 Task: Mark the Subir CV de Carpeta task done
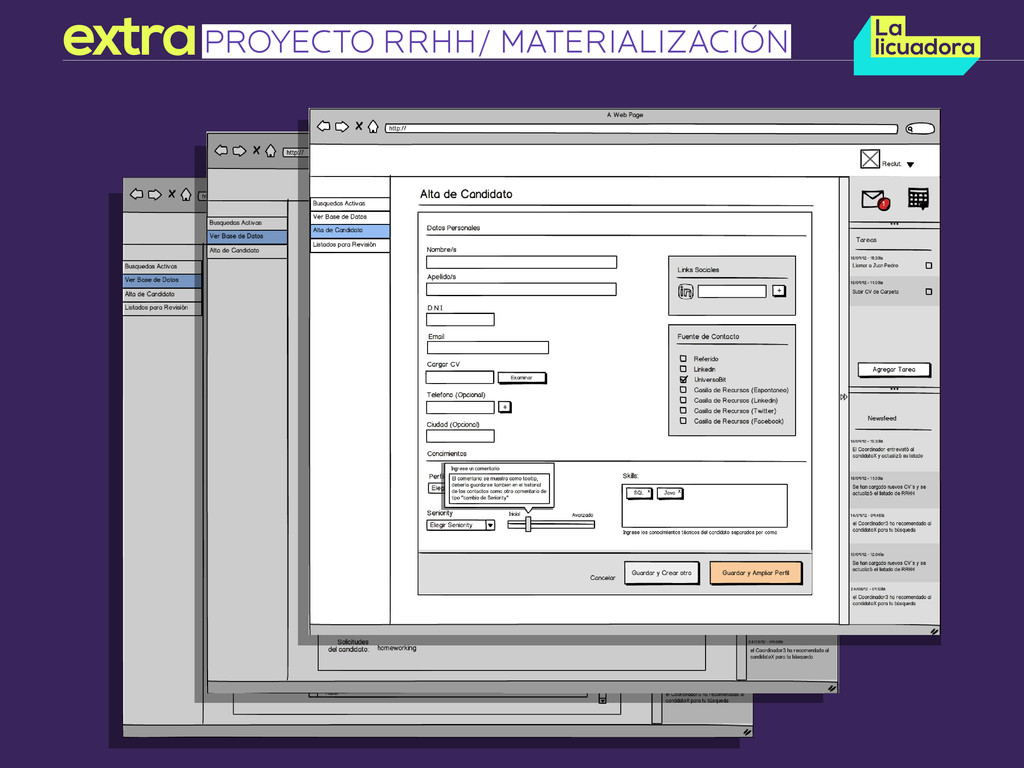click(x=929, y=292)
